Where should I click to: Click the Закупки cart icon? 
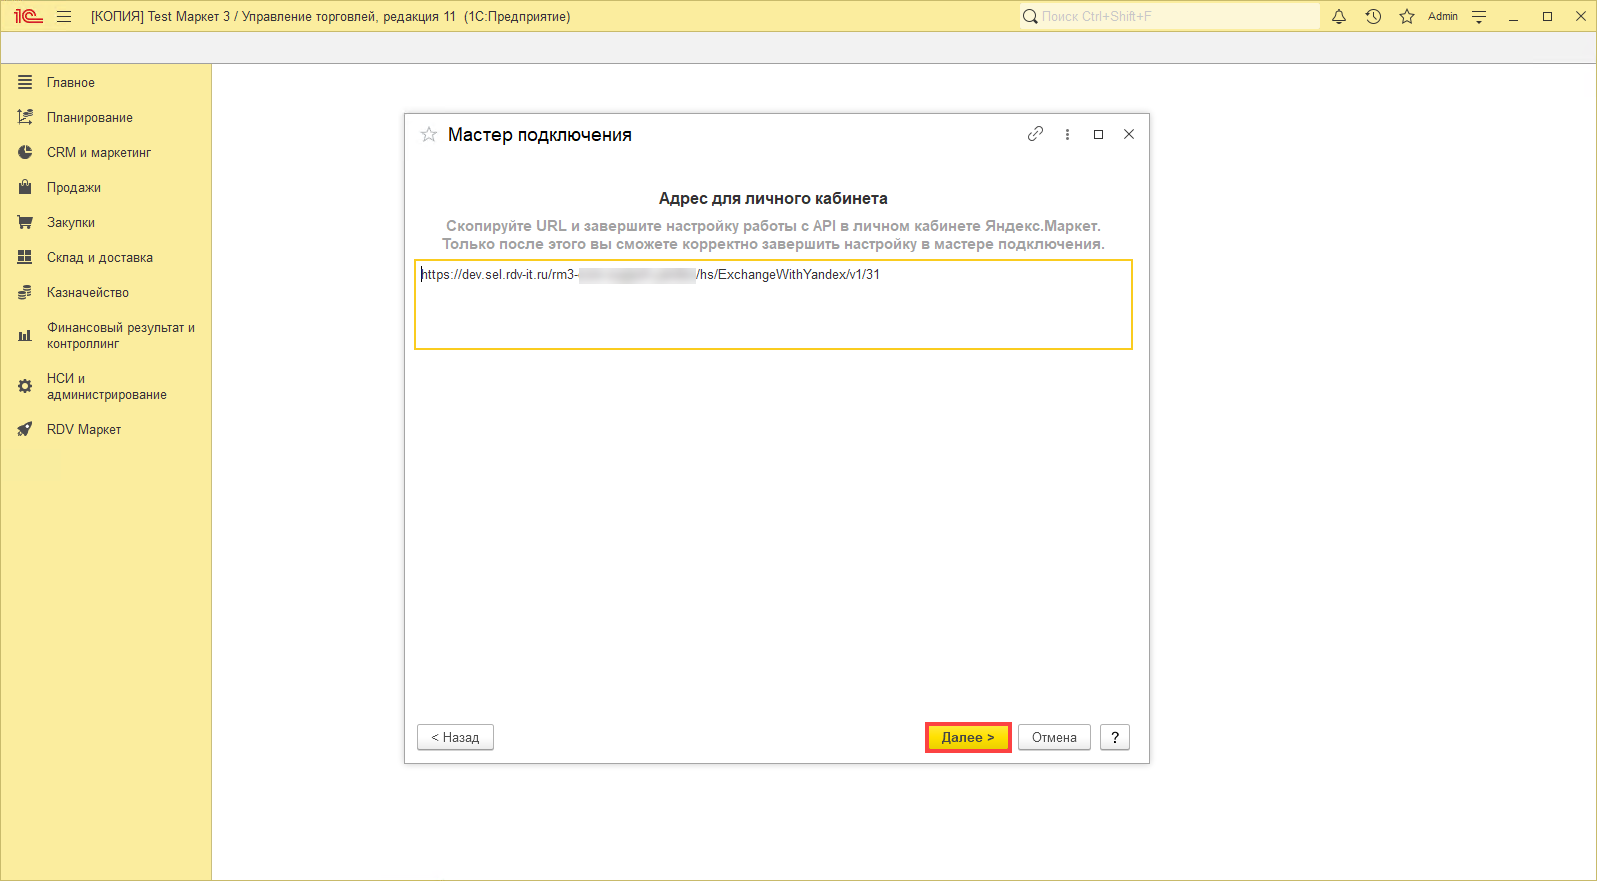pyautogui.click(x=25, y=222)
